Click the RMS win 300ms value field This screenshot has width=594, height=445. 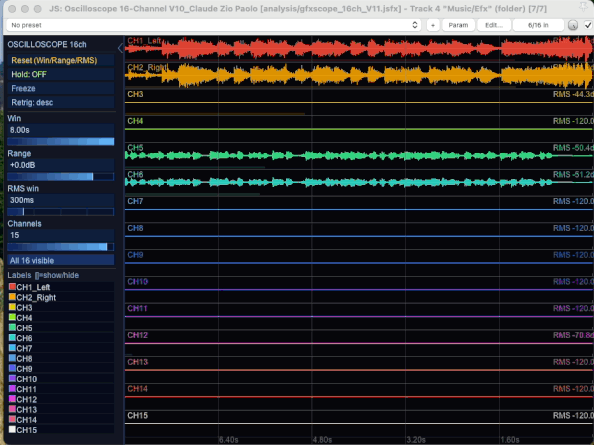(61, 200)
